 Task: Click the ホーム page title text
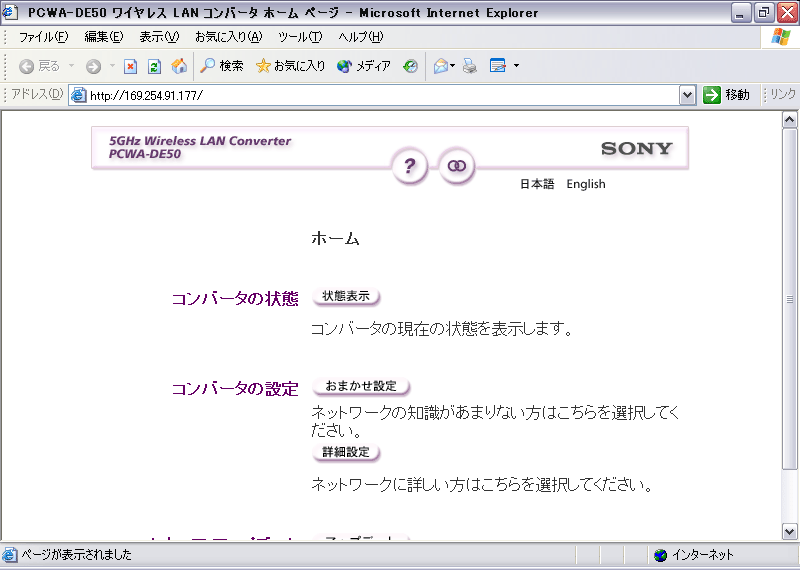(x=335, y=238)
